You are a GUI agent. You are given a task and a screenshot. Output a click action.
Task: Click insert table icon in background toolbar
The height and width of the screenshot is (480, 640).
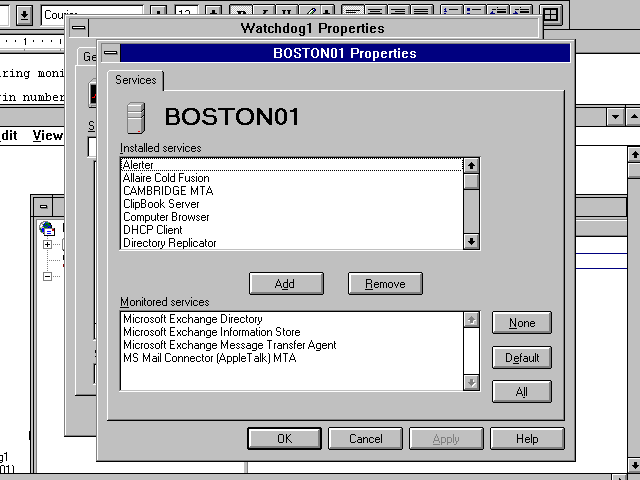[x=550, y=15]
